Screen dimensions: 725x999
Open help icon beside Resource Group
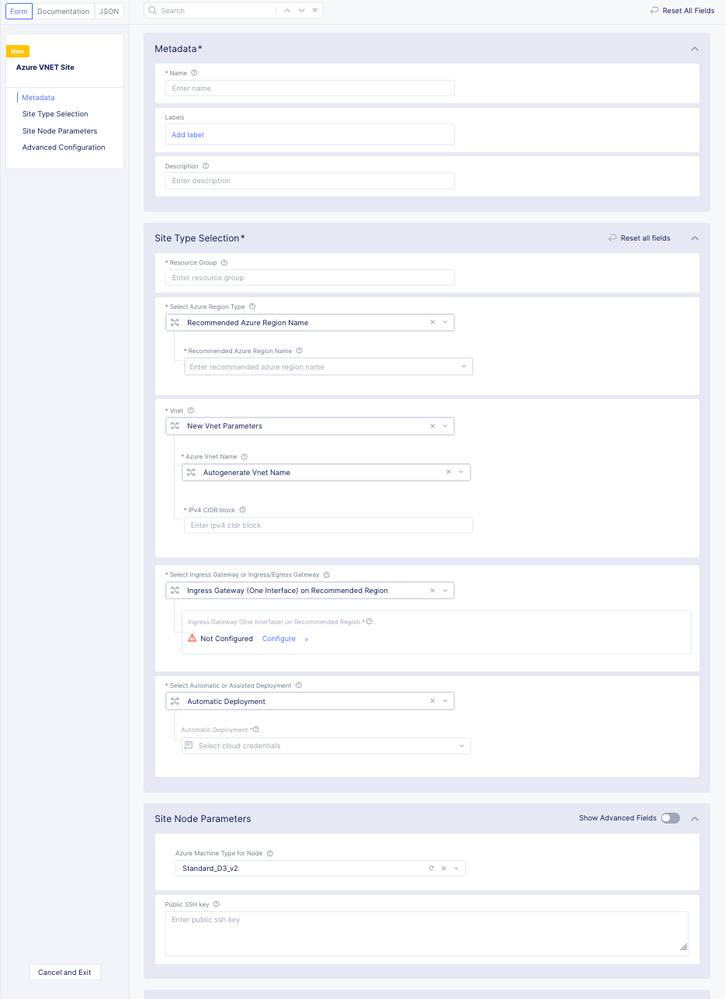pyautogui.click(x=224, y=263)
